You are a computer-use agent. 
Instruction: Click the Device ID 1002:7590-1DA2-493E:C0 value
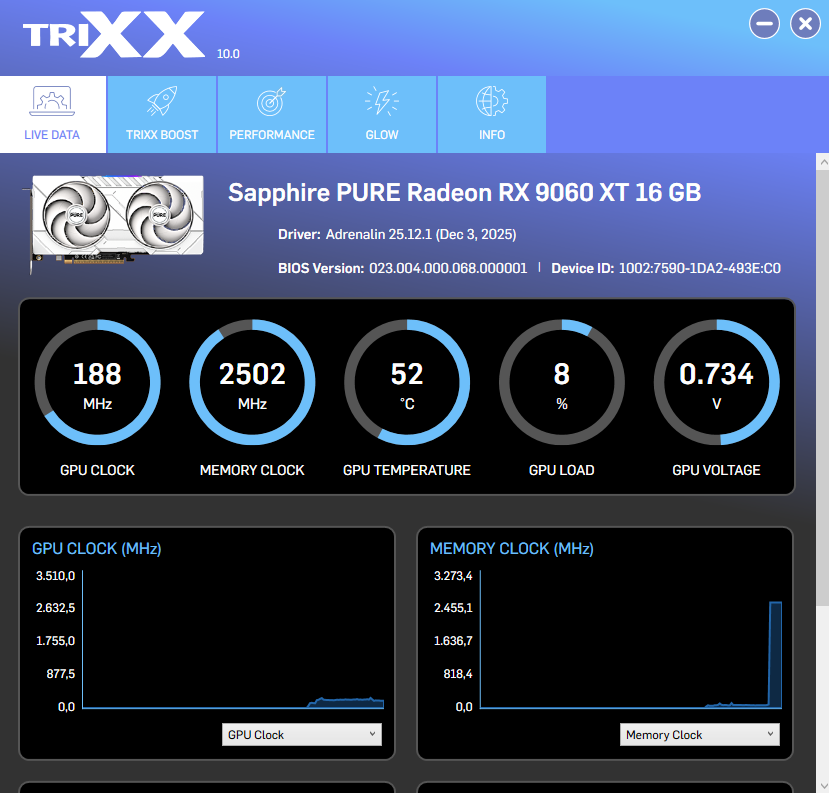tap(699, 268)
